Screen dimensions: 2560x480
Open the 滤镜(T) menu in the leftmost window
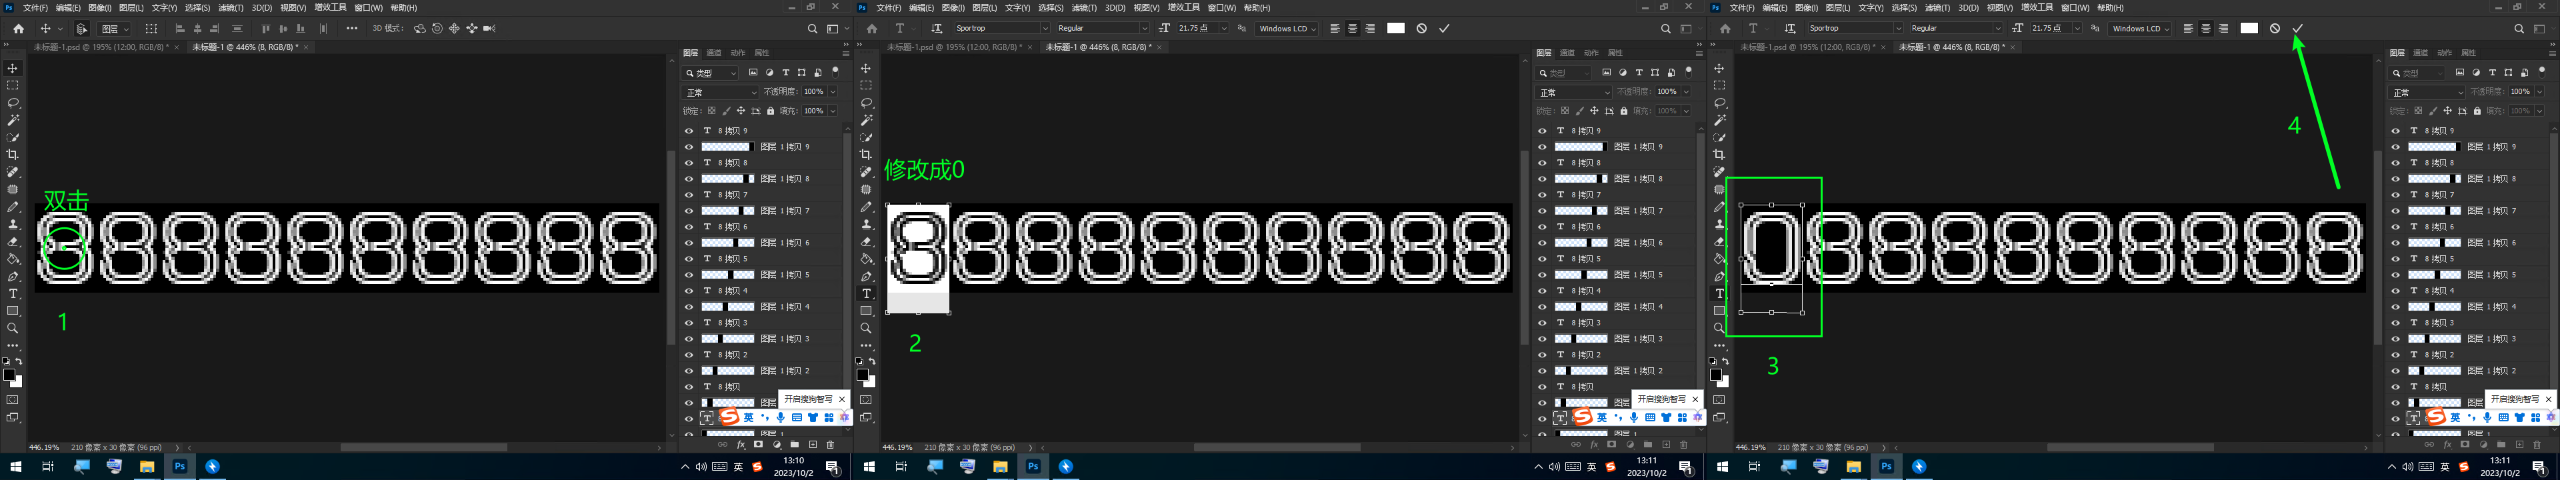(x=230, y=8)
